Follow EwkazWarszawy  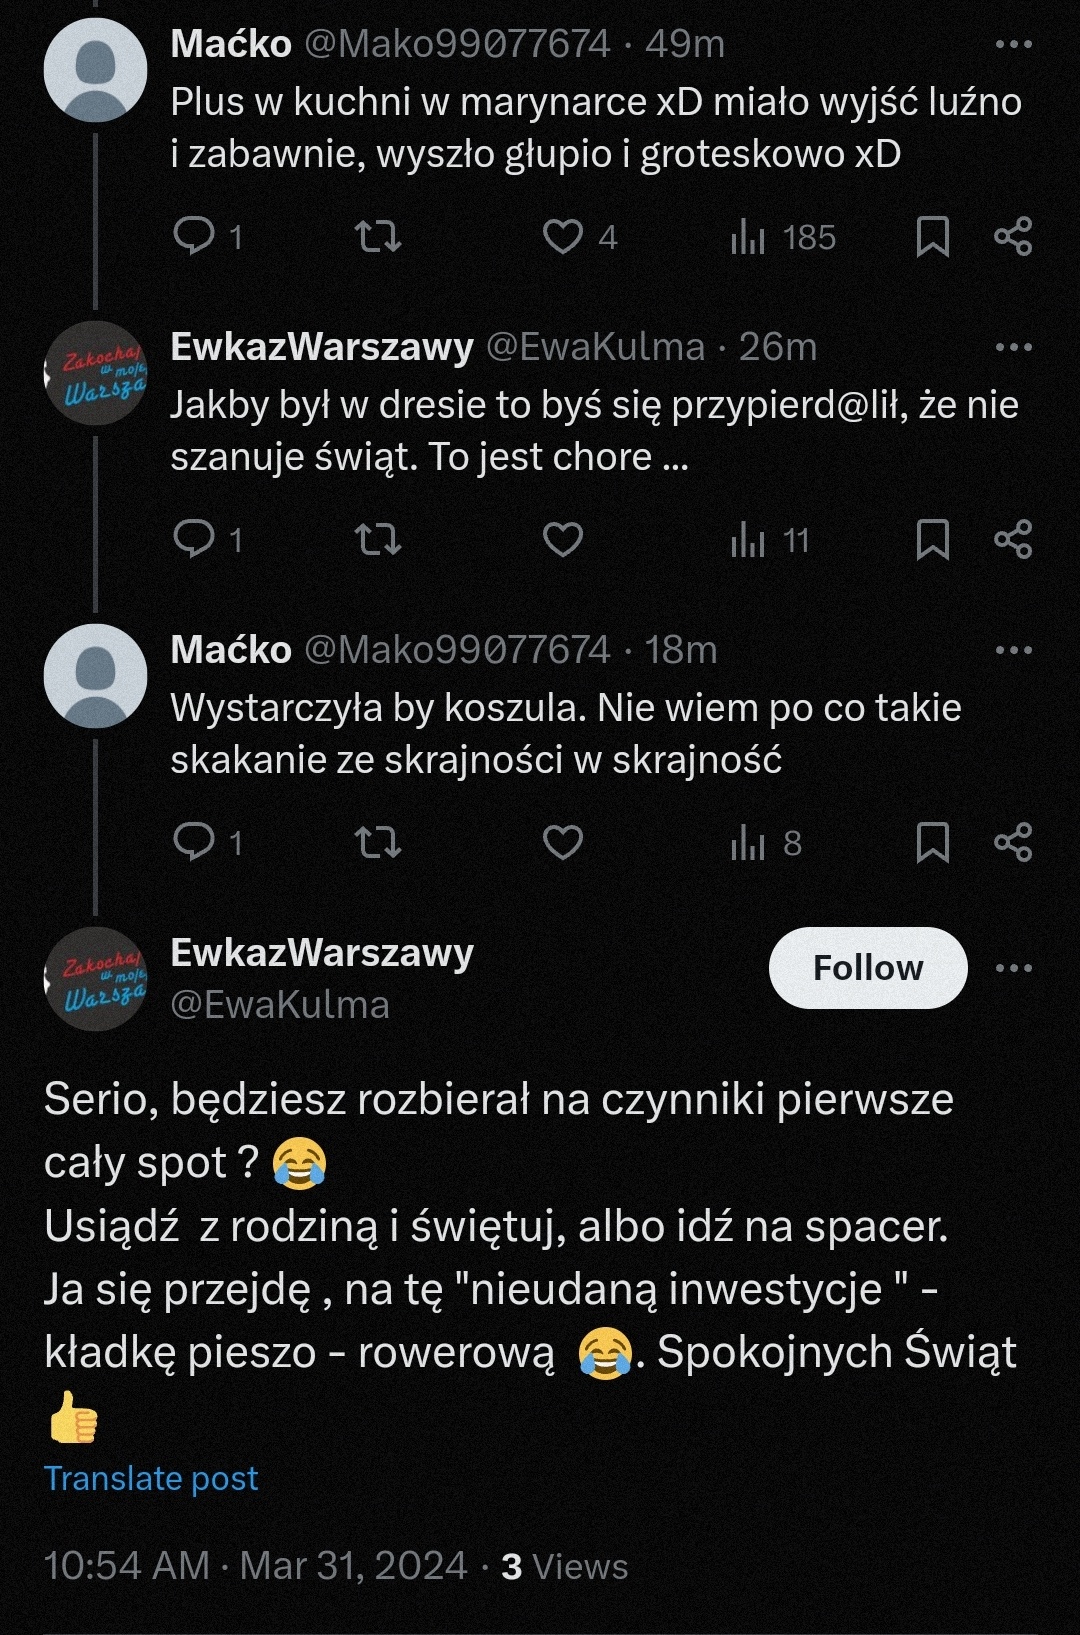click(x=867, y=968)
